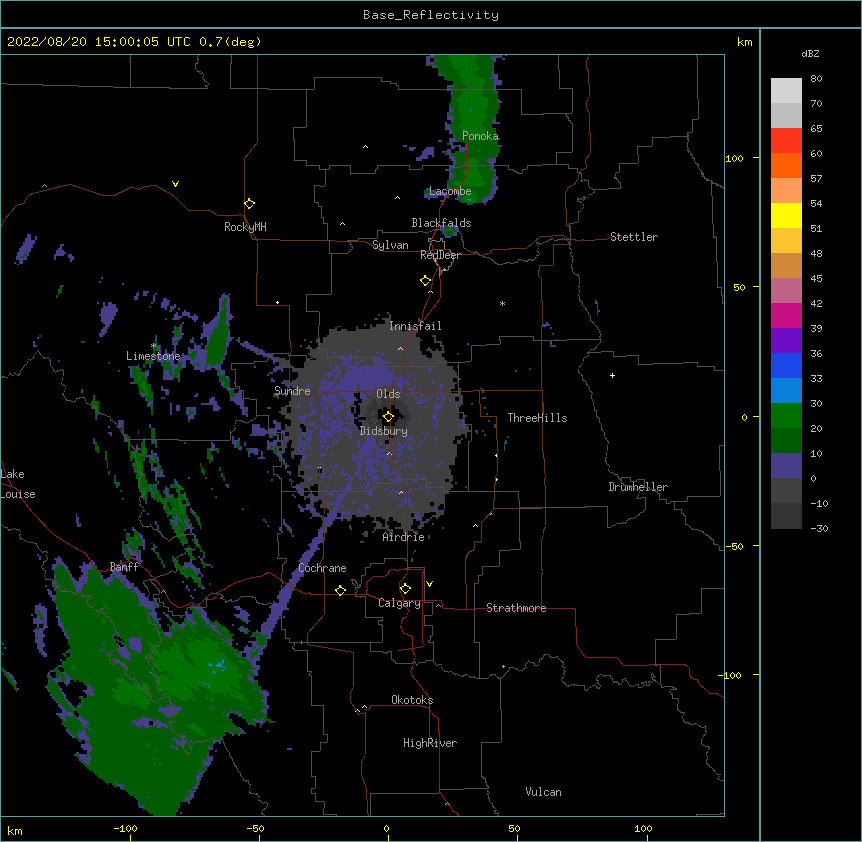The image size is (862, 842).
Task: Click the Lake Louise label
Action: click(18, 484)
